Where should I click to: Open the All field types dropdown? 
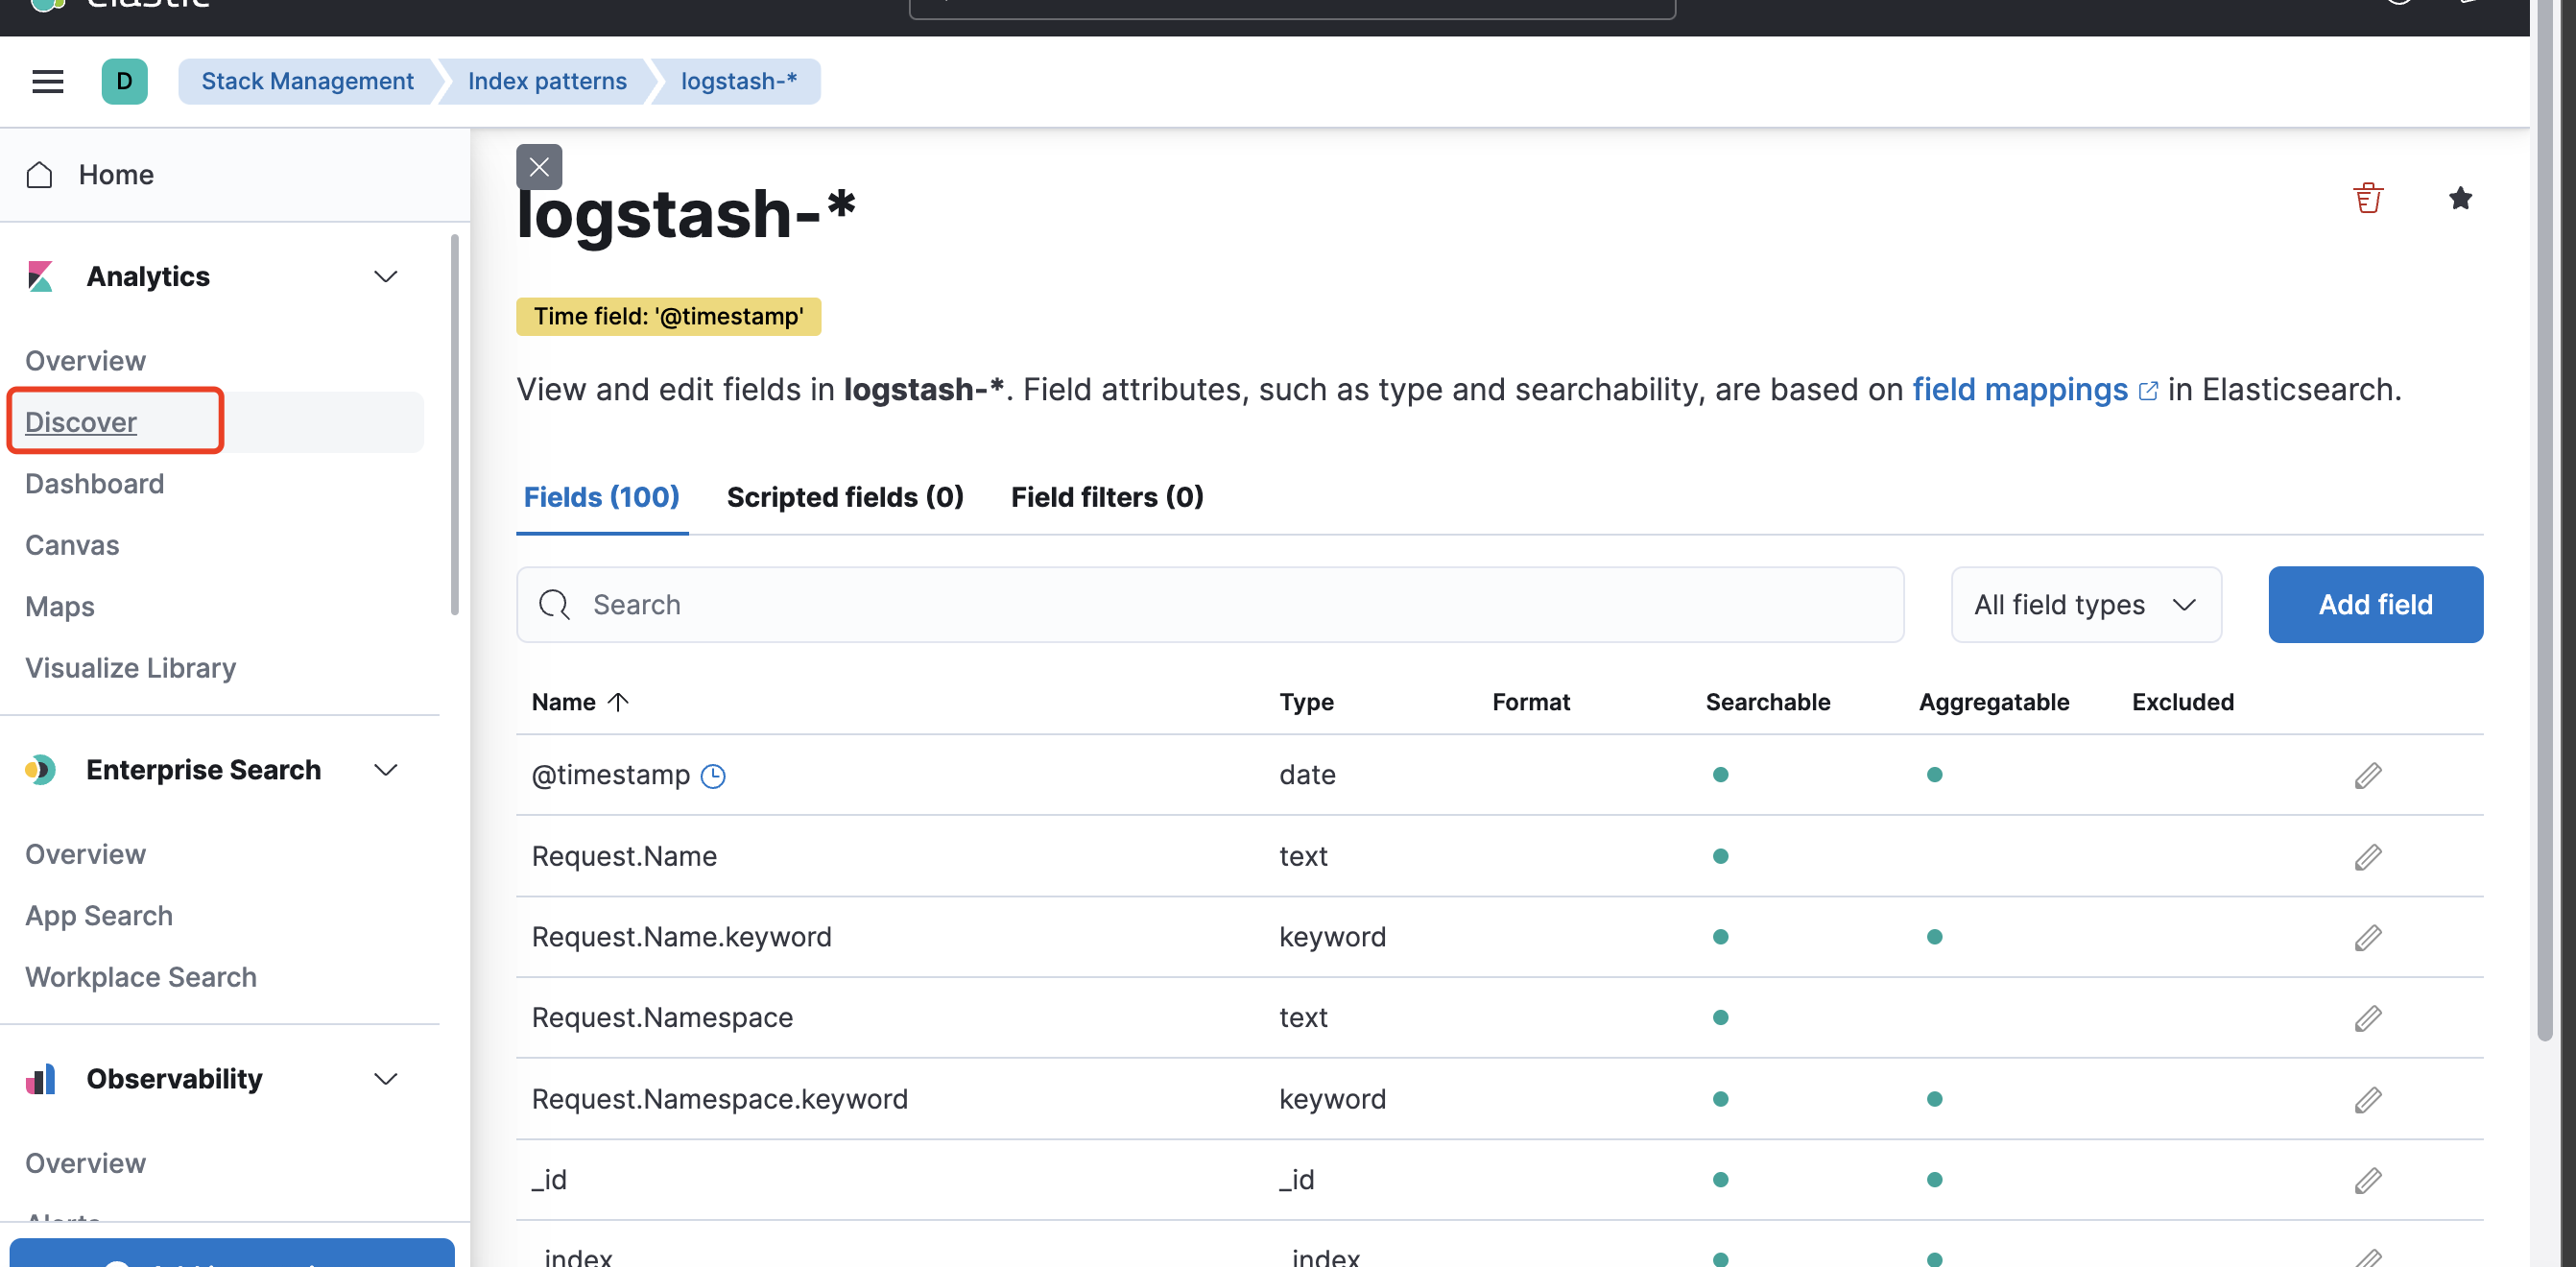(x=2085, y=605)
